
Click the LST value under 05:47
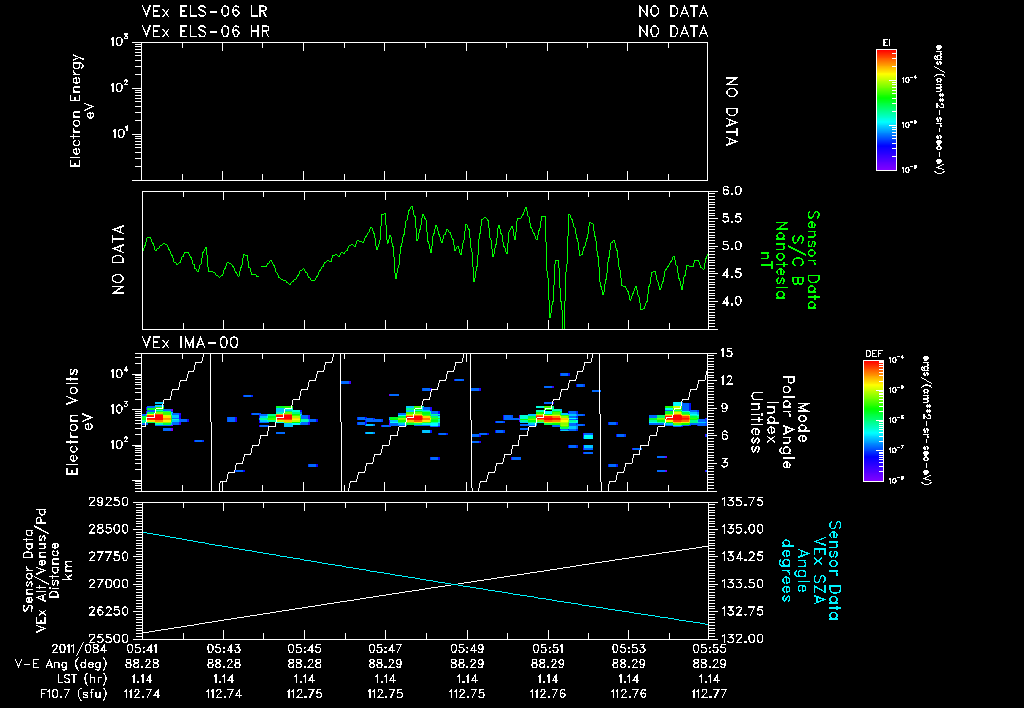(385, 679)
